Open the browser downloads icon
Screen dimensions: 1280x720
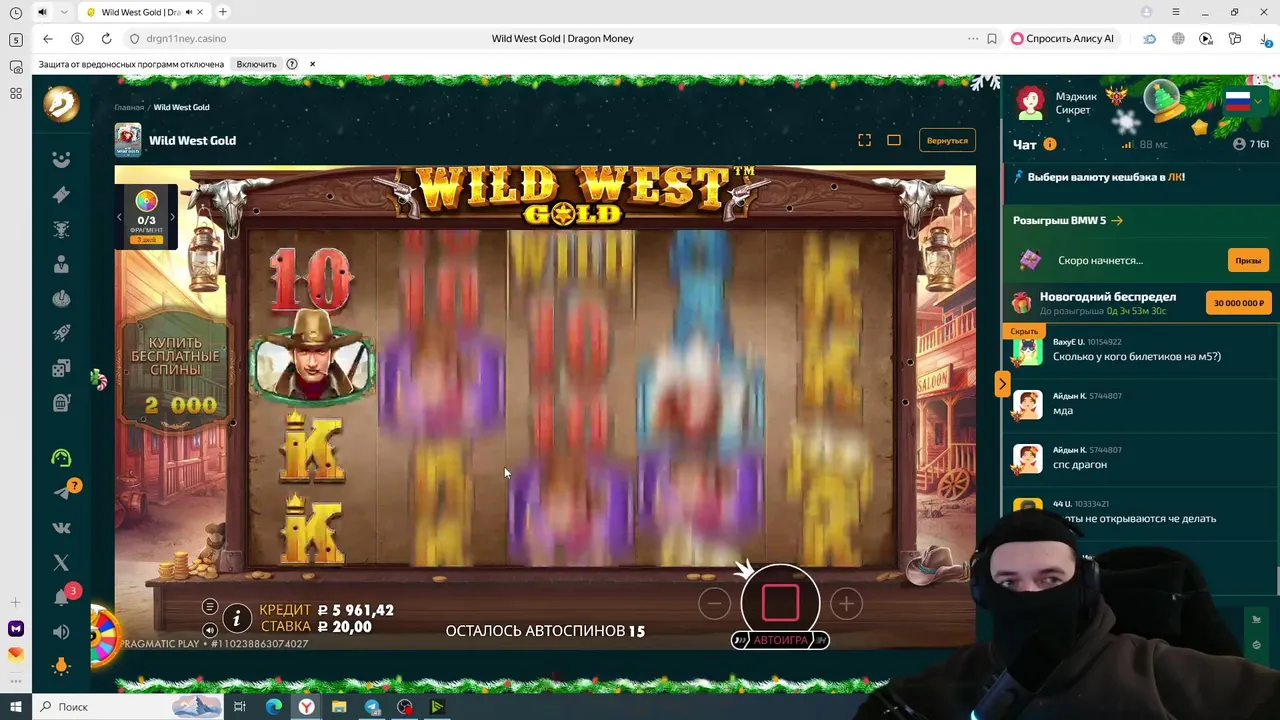point(1265,38)
